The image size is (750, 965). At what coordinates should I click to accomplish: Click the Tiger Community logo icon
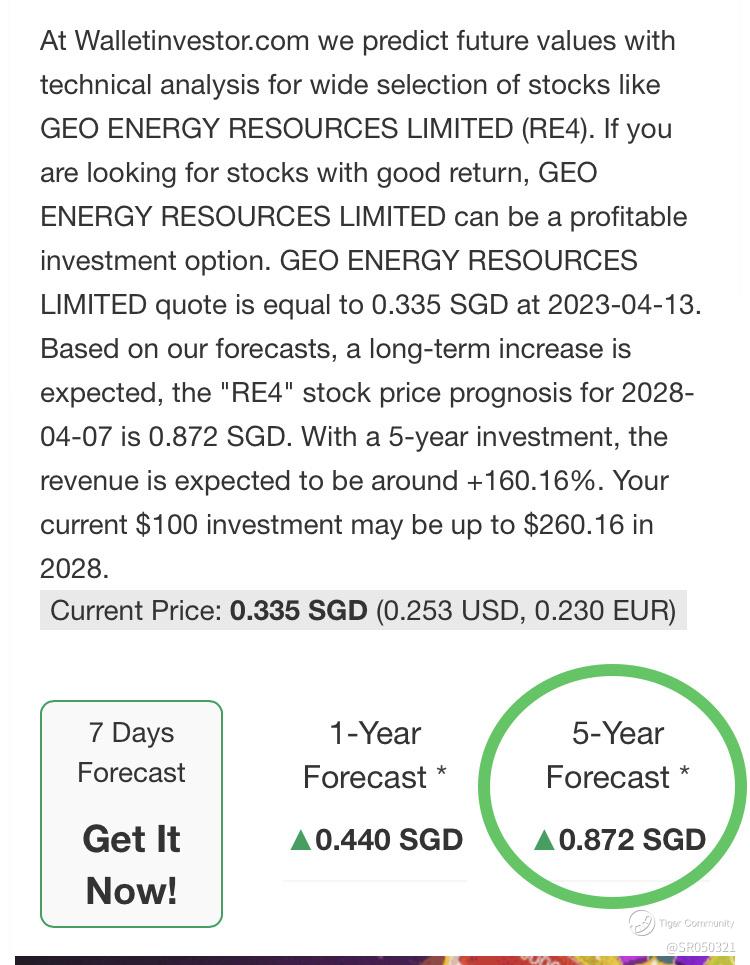(x=641, y=922)
